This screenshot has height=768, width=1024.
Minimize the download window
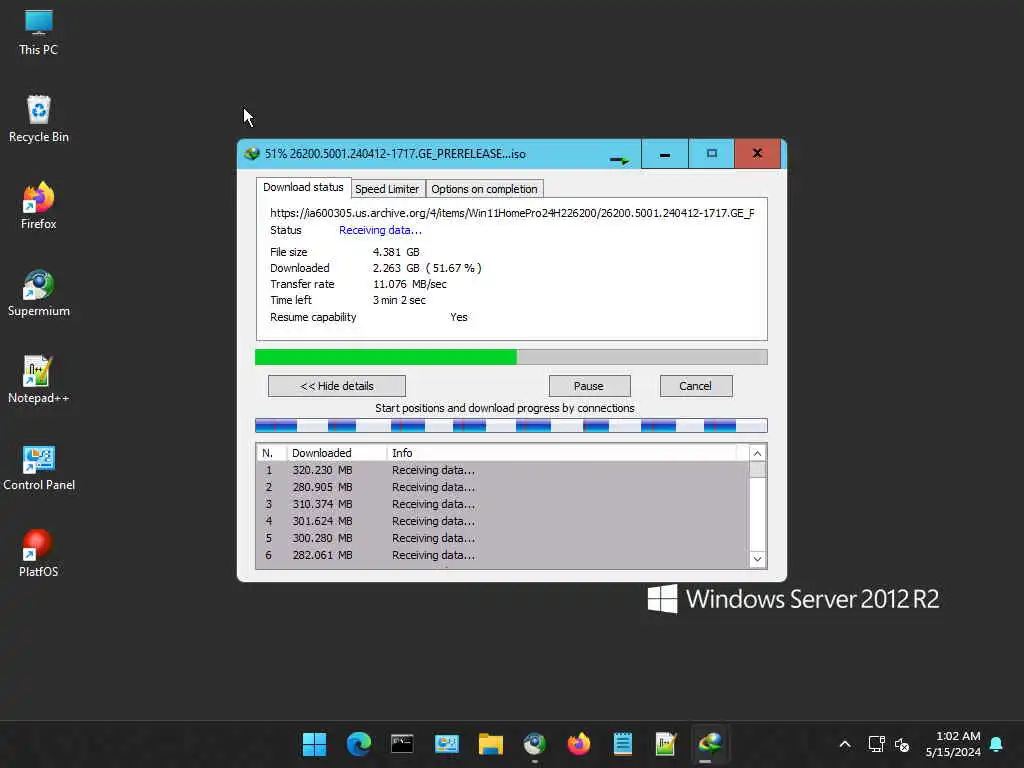(x=665, y=154)
